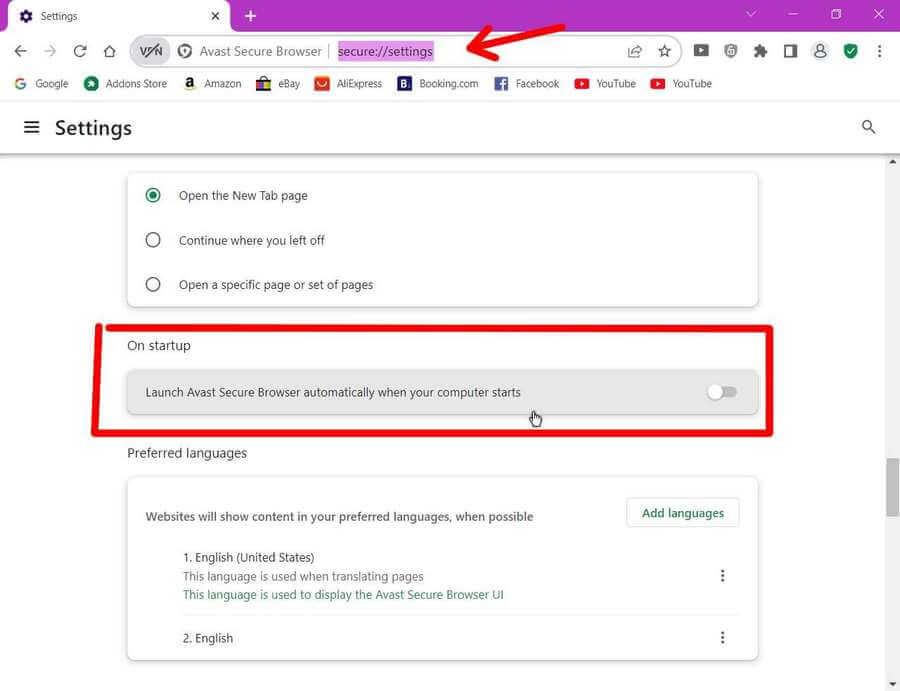Close the Settings tab
The width and height of the screenshot is (900, 691).
(x=215, y=16)
